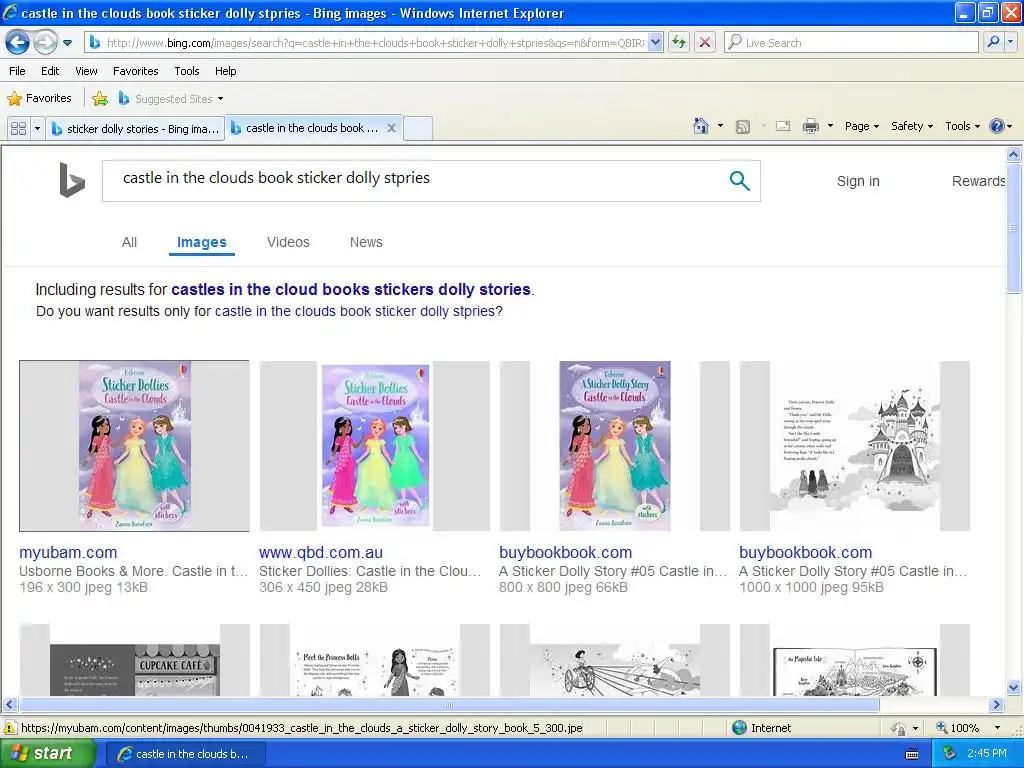Click inside the Live Search box
The image size is (1024, 768).
click(852, 42)
